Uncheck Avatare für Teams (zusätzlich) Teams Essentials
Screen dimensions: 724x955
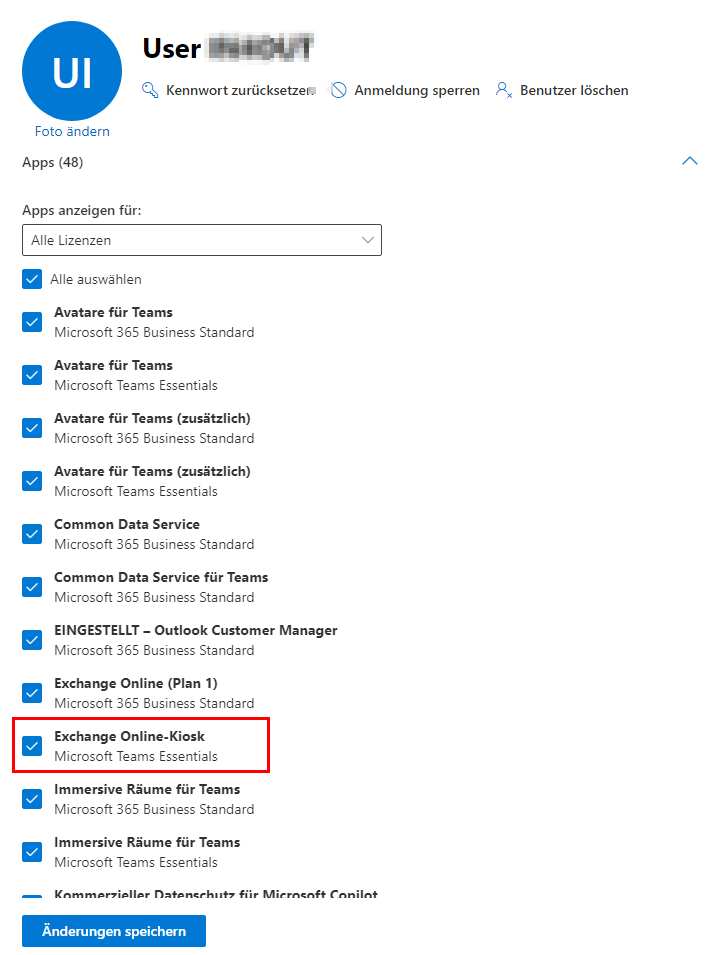32,481
